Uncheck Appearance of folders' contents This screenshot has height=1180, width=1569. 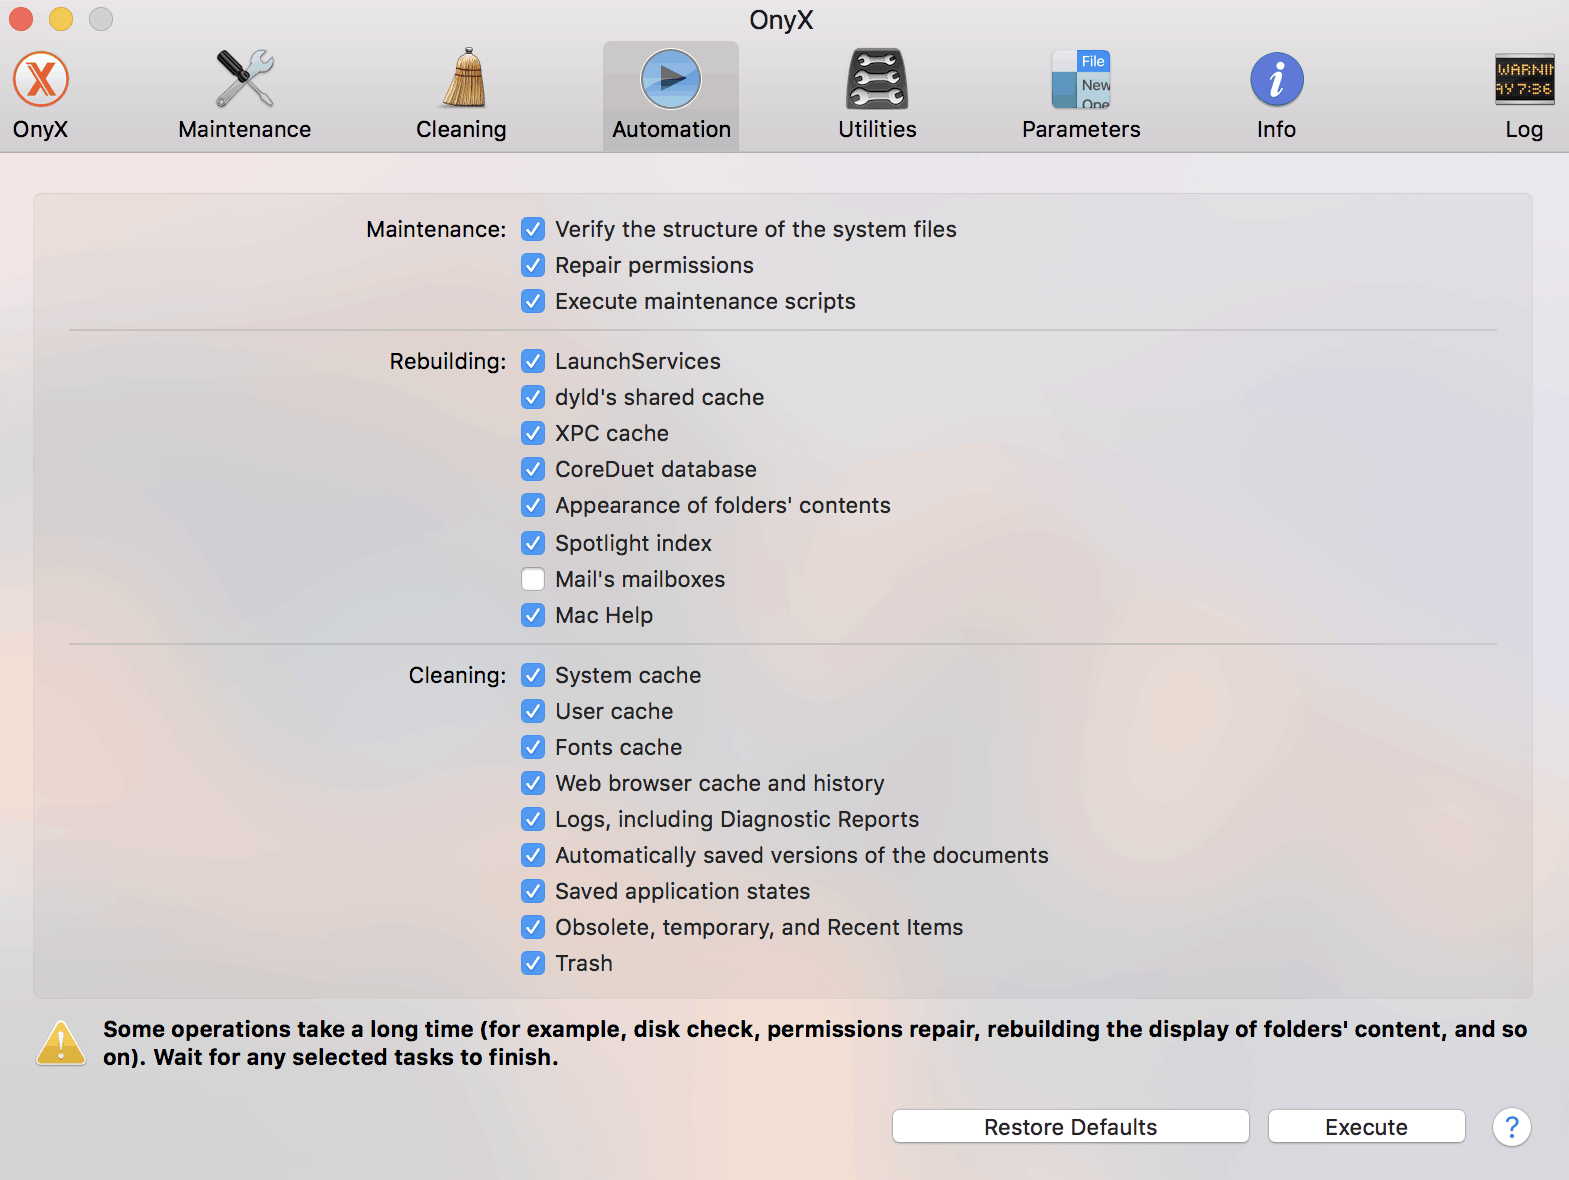click(534, 505)
